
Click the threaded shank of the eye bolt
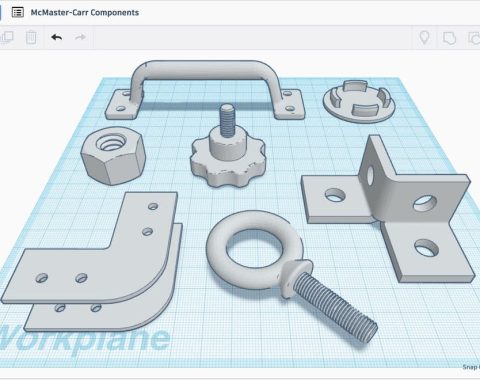pyautogui.click(x=335, y=307)
